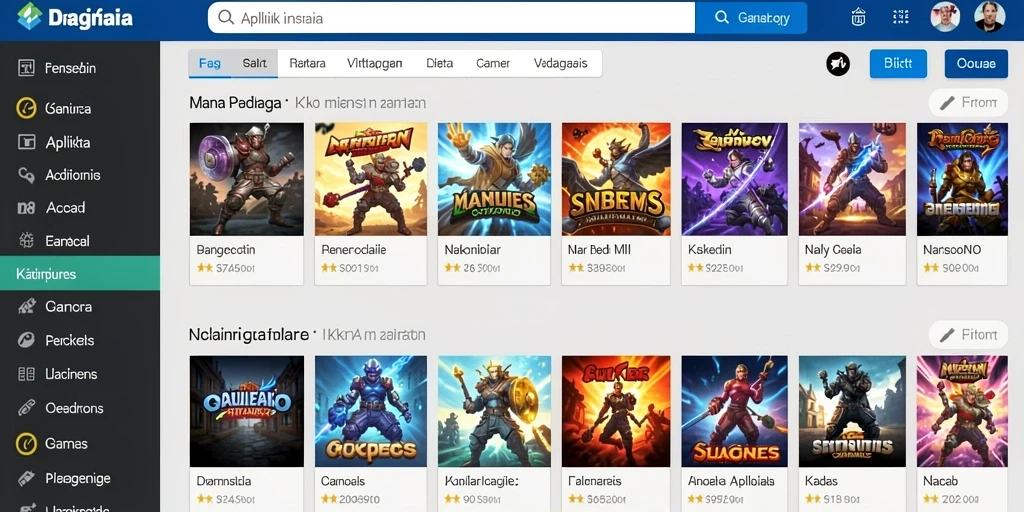Focus the Aplliik insiaia search field
This screenshot has height=512, width=1024.
coord(451,18)
